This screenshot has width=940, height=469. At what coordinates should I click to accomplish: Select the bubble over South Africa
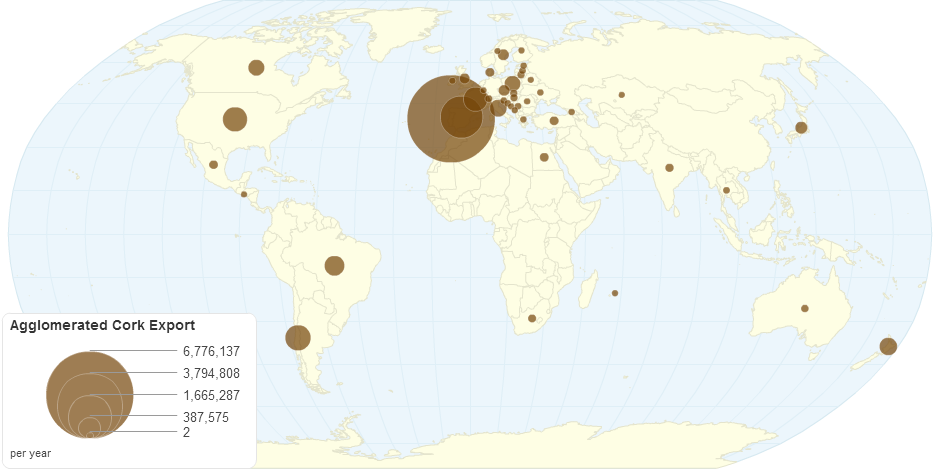pos(532,319)
